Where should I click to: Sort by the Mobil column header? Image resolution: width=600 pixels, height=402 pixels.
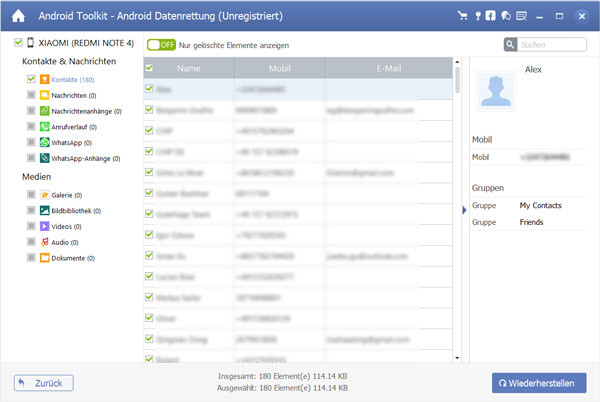tap(280, 68)
